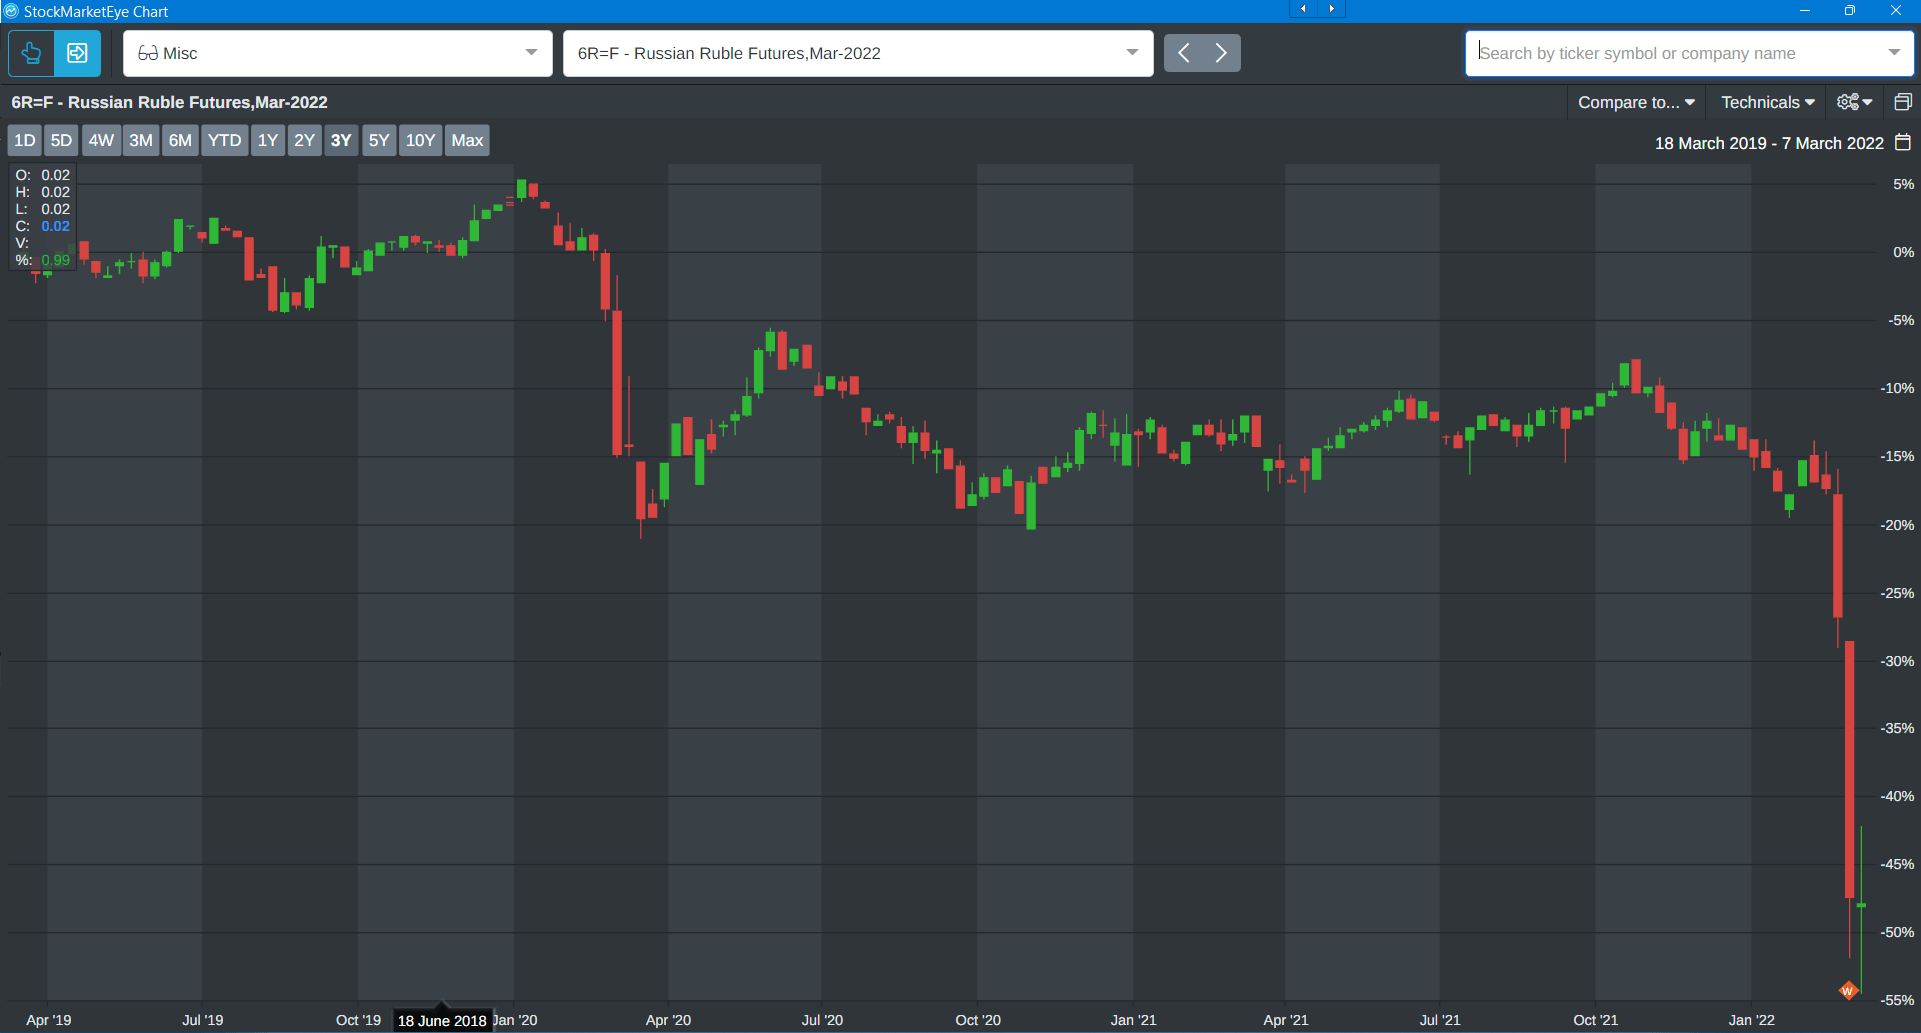Go to next symbol with right chevron

point(1221,53)
